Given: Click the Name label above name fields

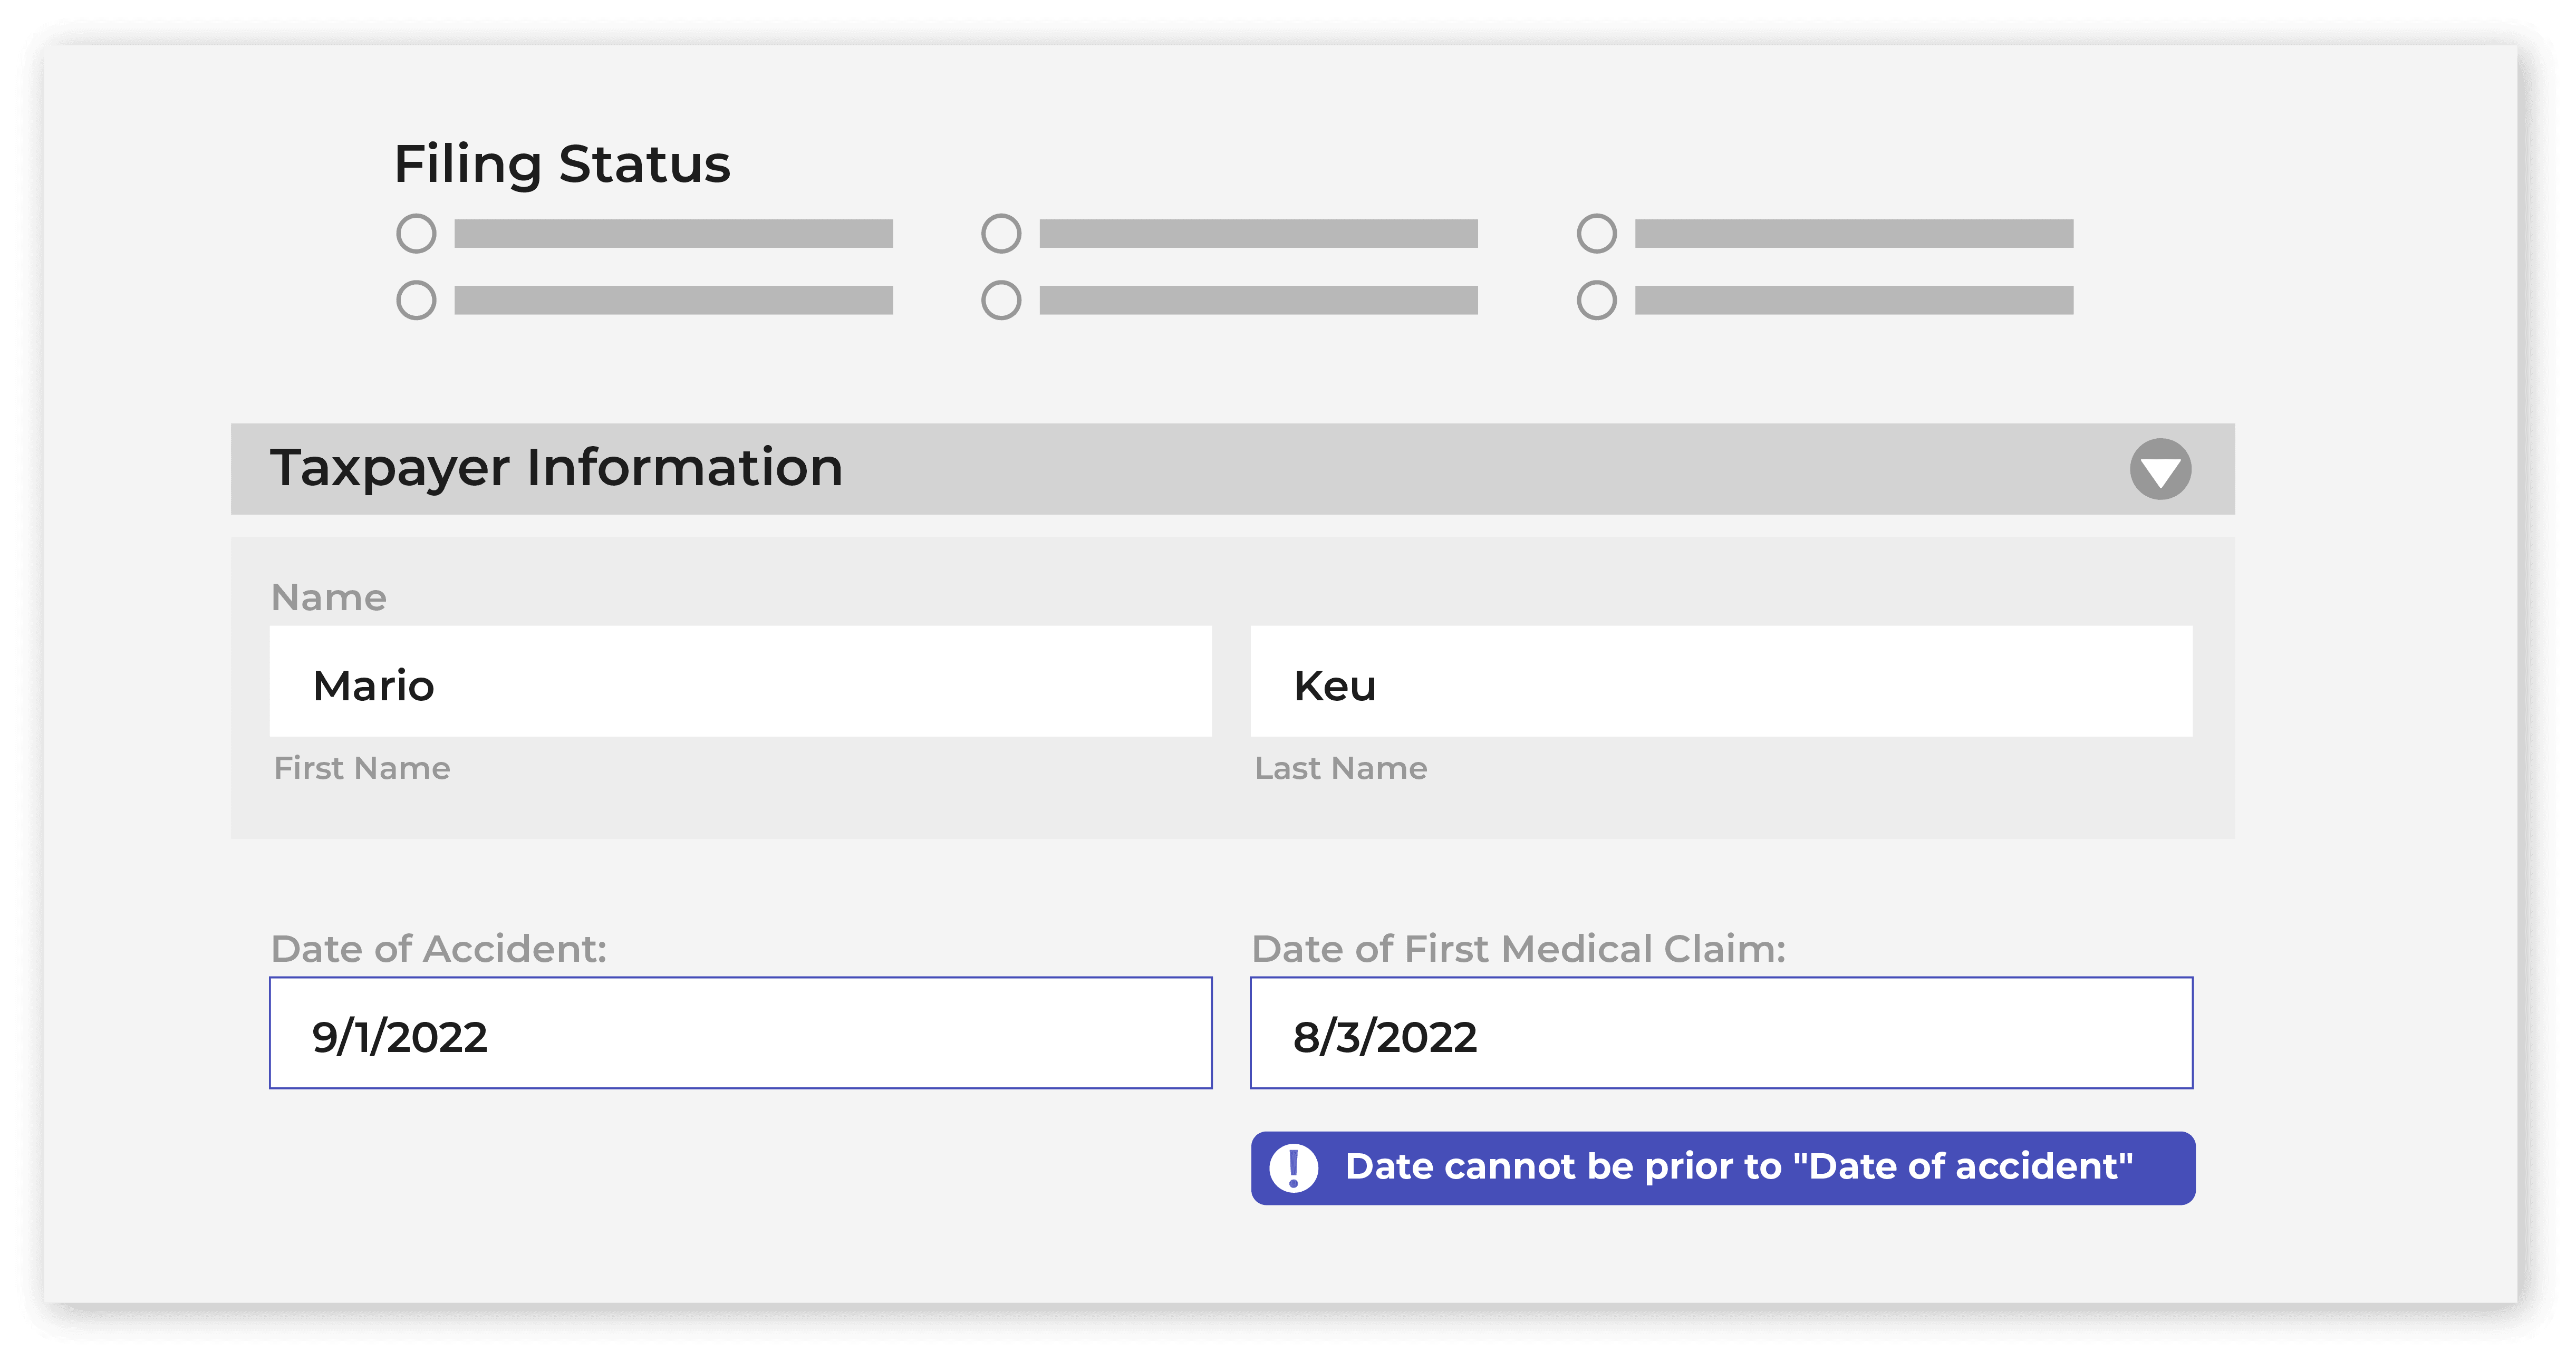Looking at the screenshot, I should (x=329, y=598).
